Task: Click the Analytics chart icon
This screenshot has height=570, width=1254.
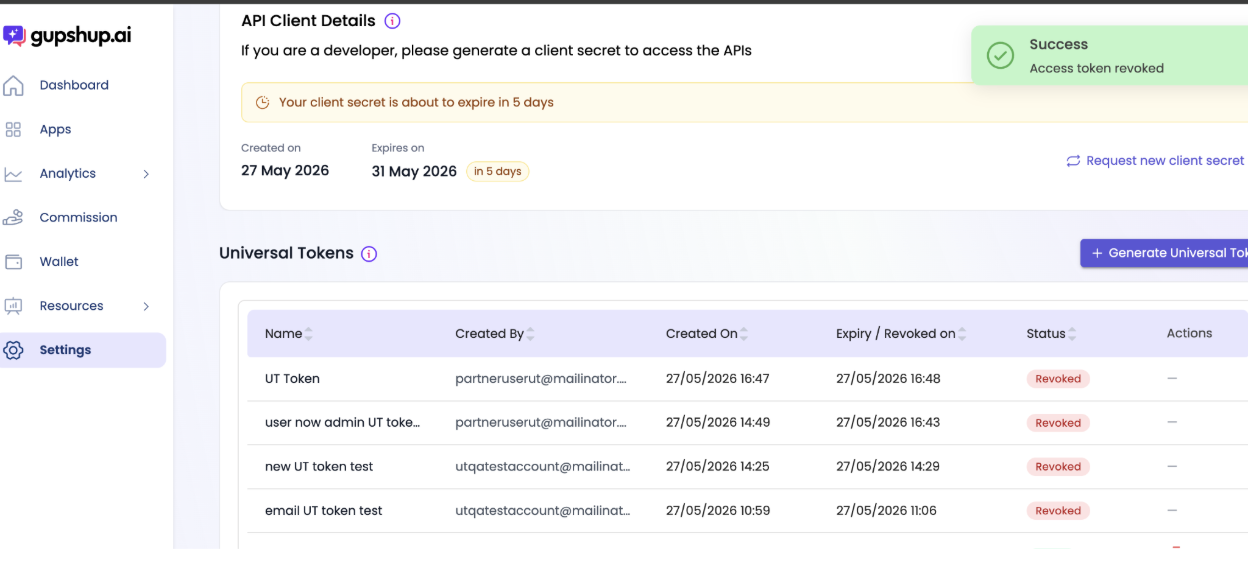Action: pyautogui.click(x=13, y=174)
